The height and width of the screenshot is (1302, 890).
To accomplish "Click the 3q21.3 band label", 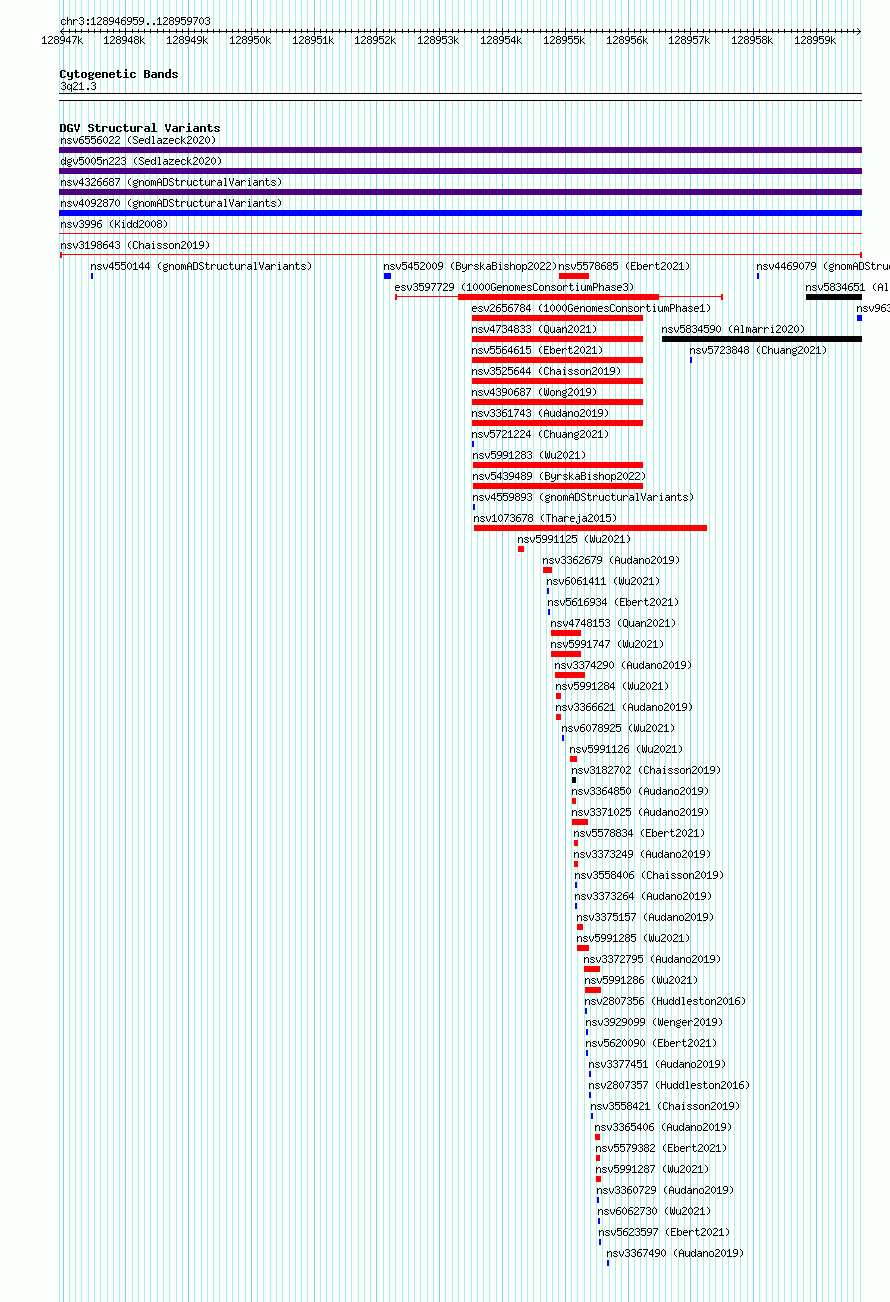I will click(78, 87).
